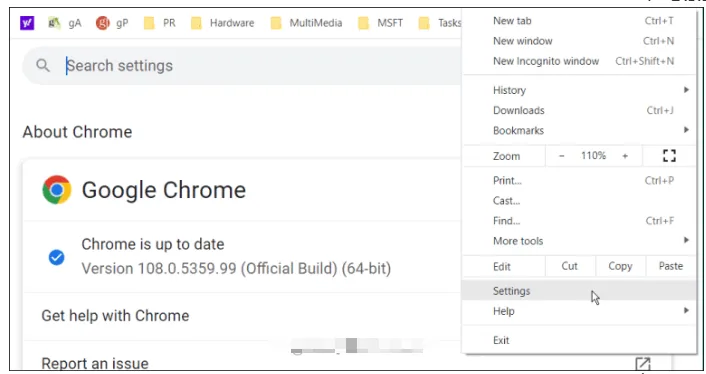Choose Exit from the Chrome menu
The width and height of the screenshot is (706, 374).
(x=580, y=340)
